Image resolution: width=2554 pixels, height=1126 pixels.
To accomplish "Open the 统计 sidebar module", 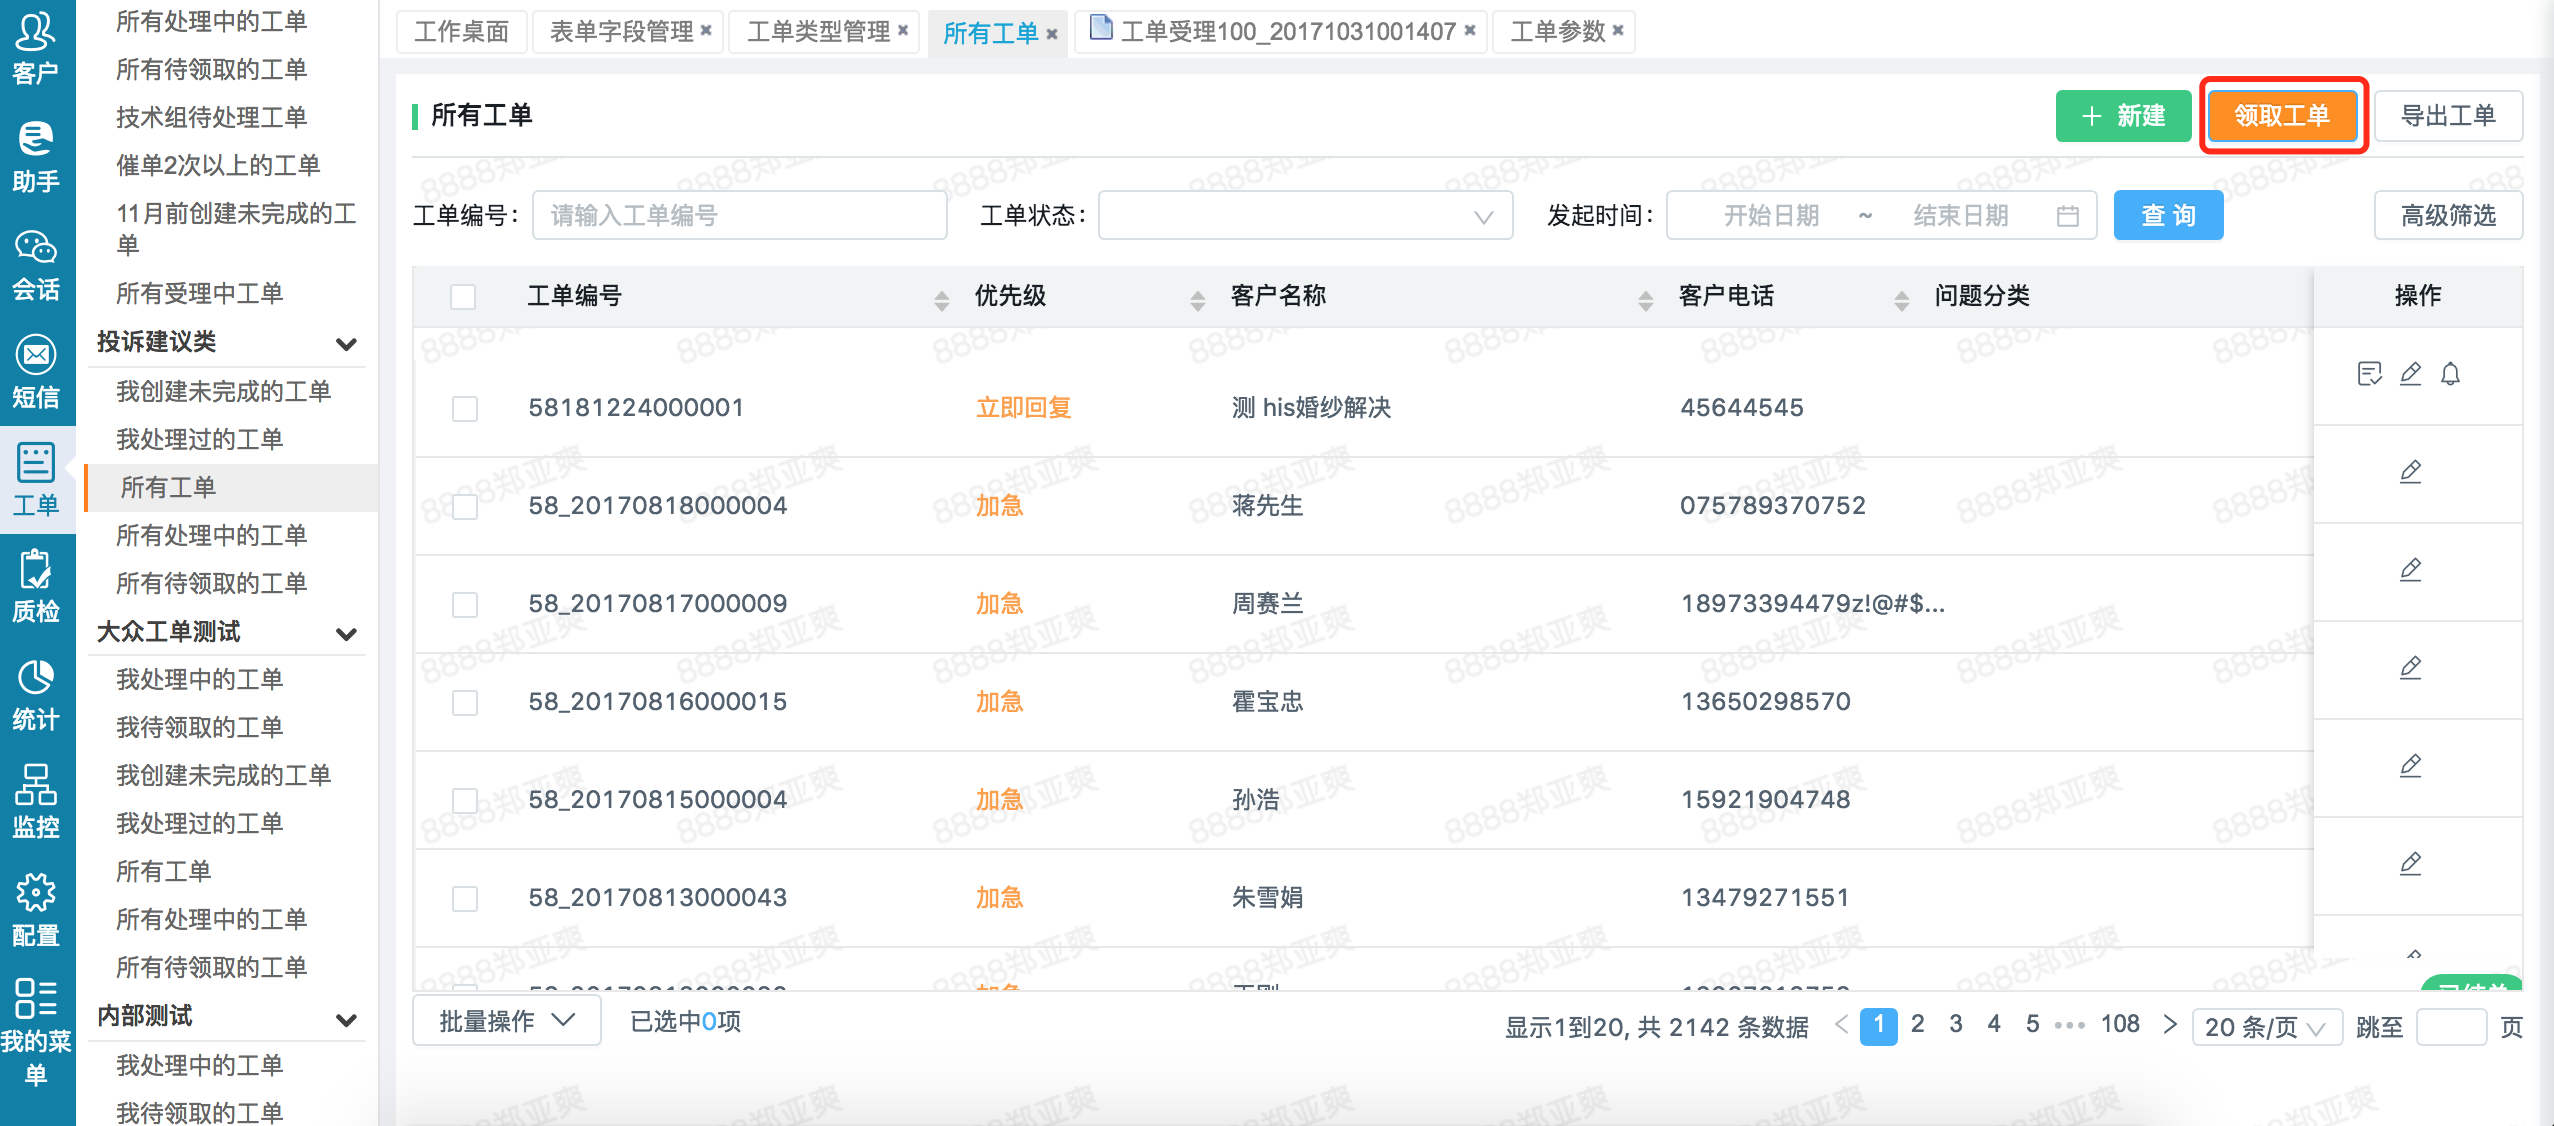I will (36, 695).
